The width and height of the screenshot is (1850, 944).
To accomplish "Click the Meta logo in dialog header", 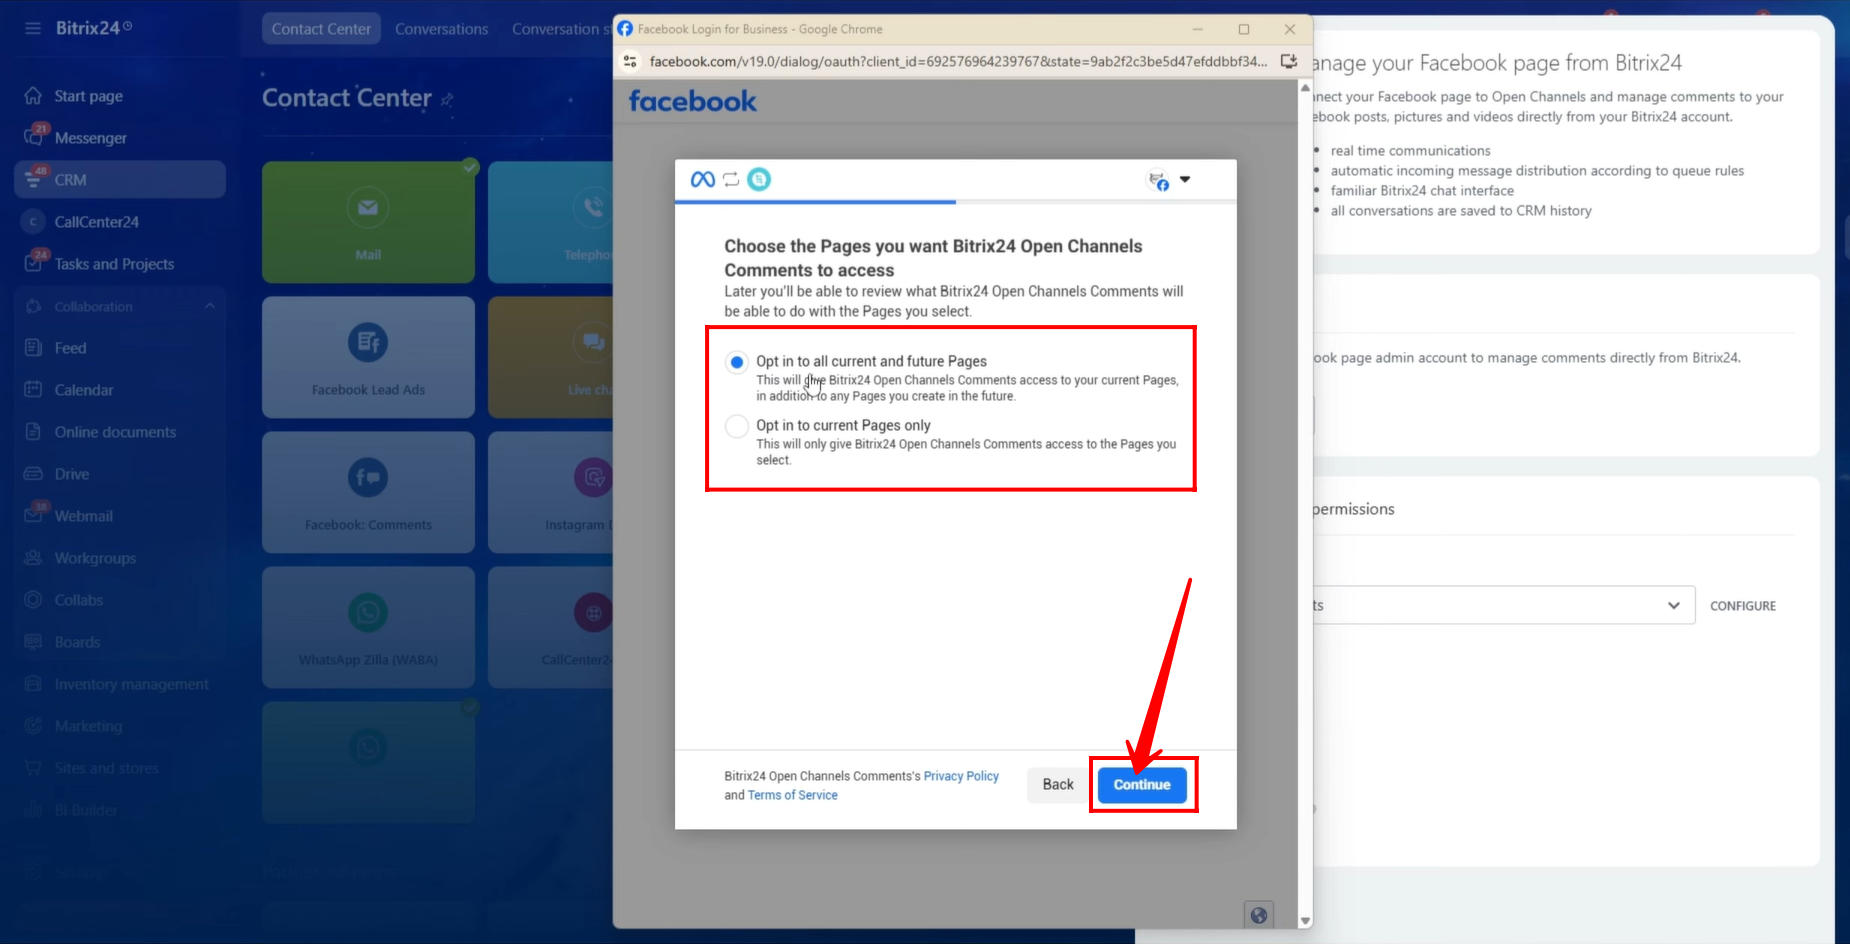I will (x=703, y=179).
